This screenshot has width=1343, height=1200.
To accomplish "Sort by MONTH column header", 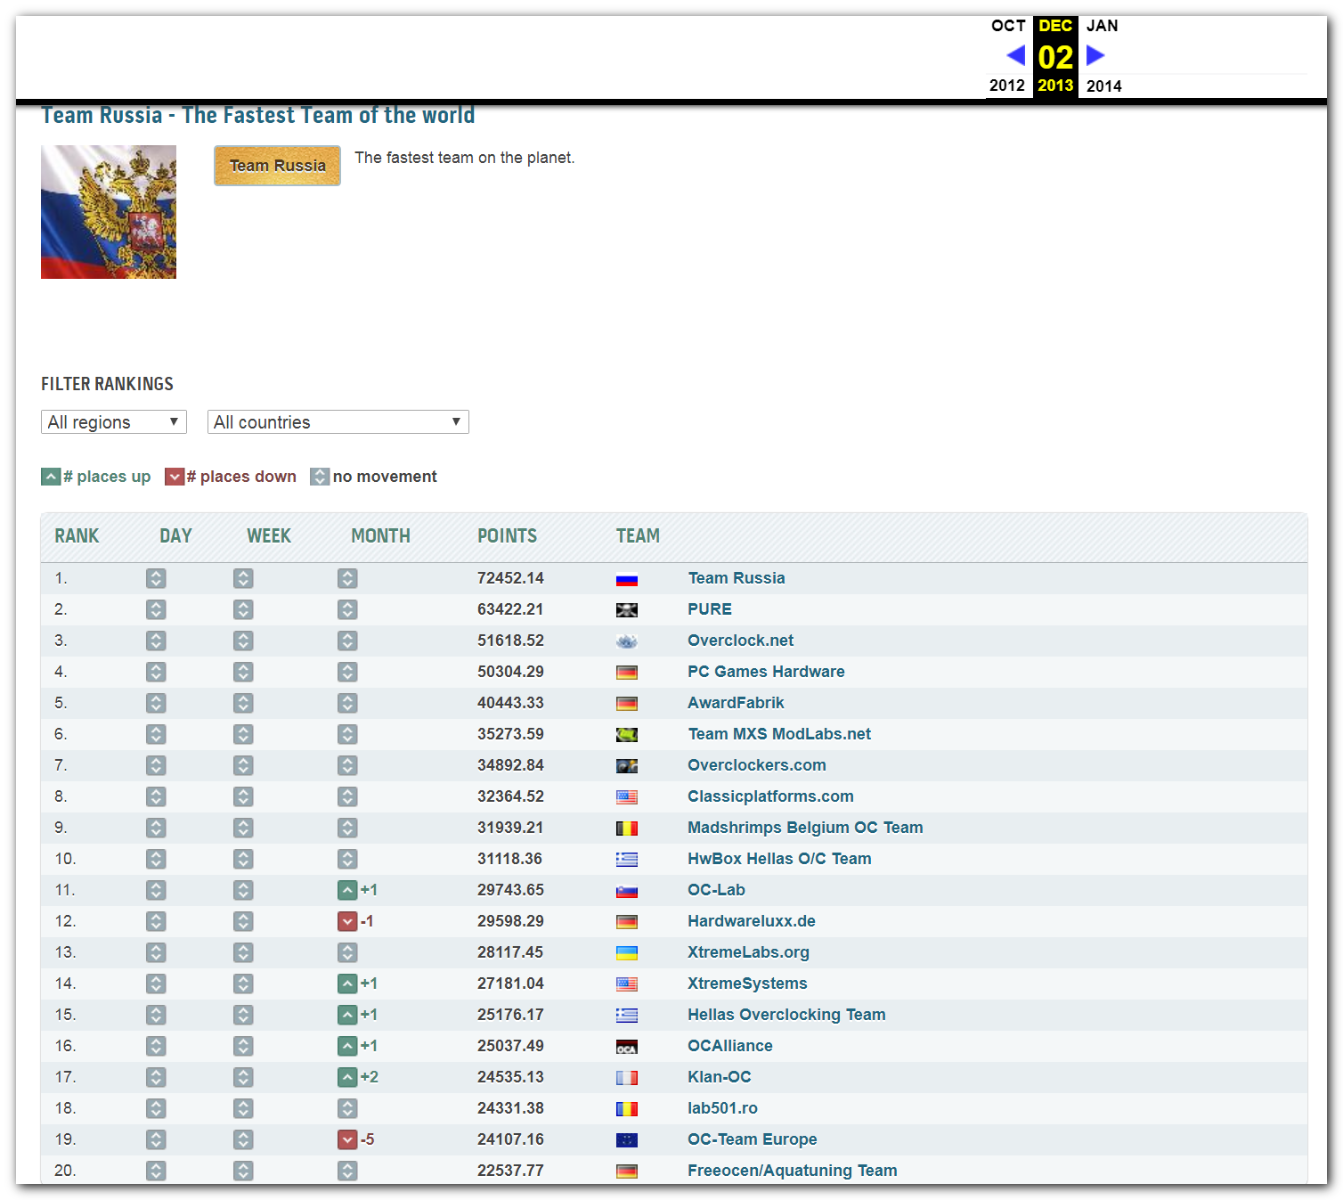I will (381, 536).
